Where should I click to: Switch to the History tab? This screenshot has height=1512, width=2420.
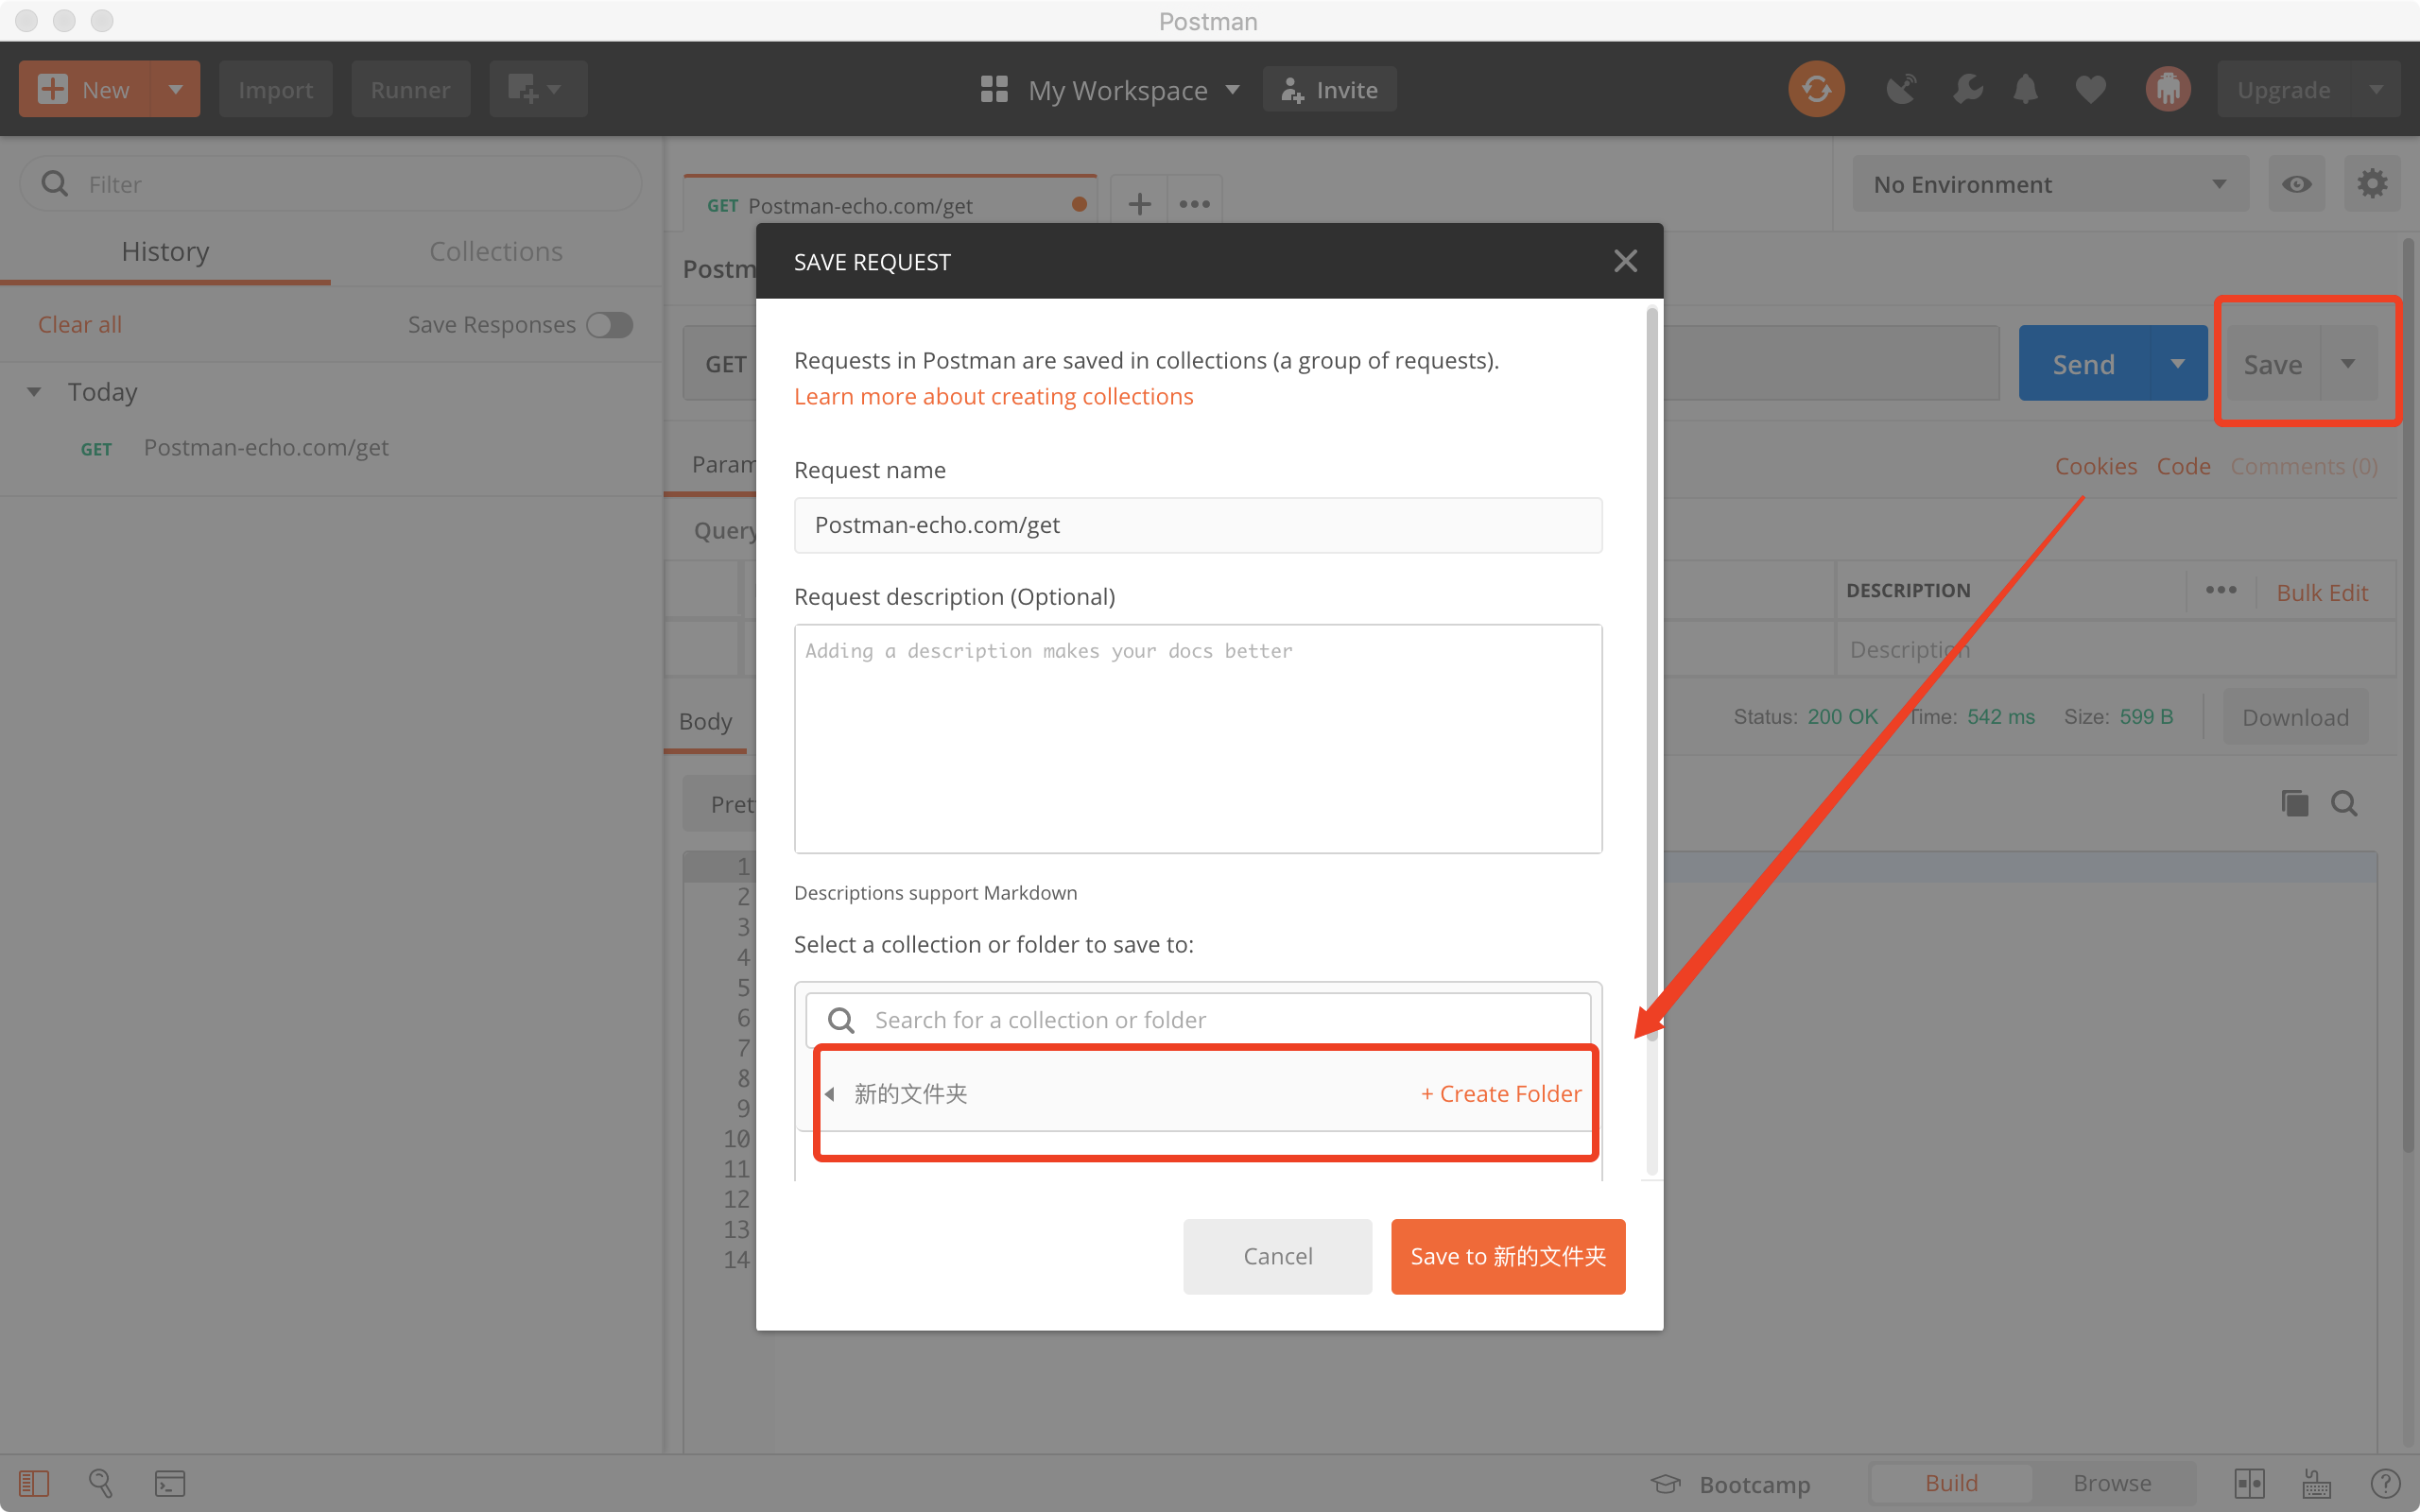(x=165, y=251)
